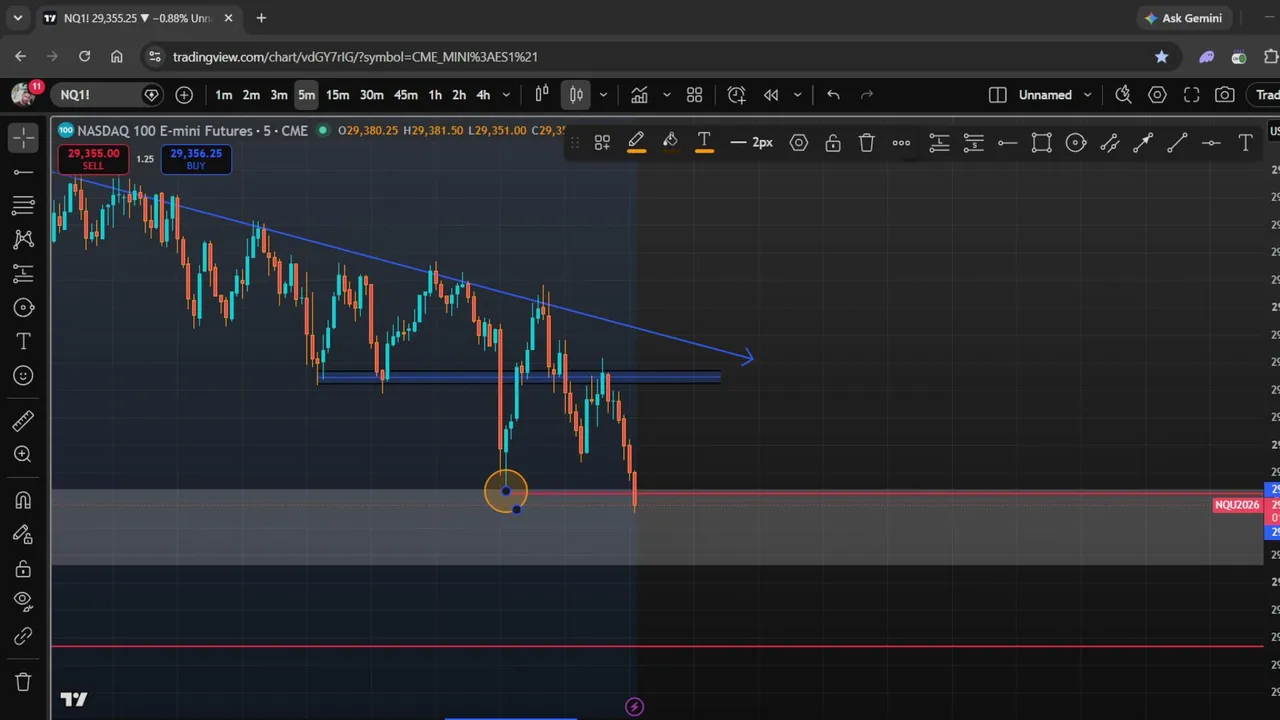Toggle stay in drawing mode

pyautogui.click(x=24, y=534)
